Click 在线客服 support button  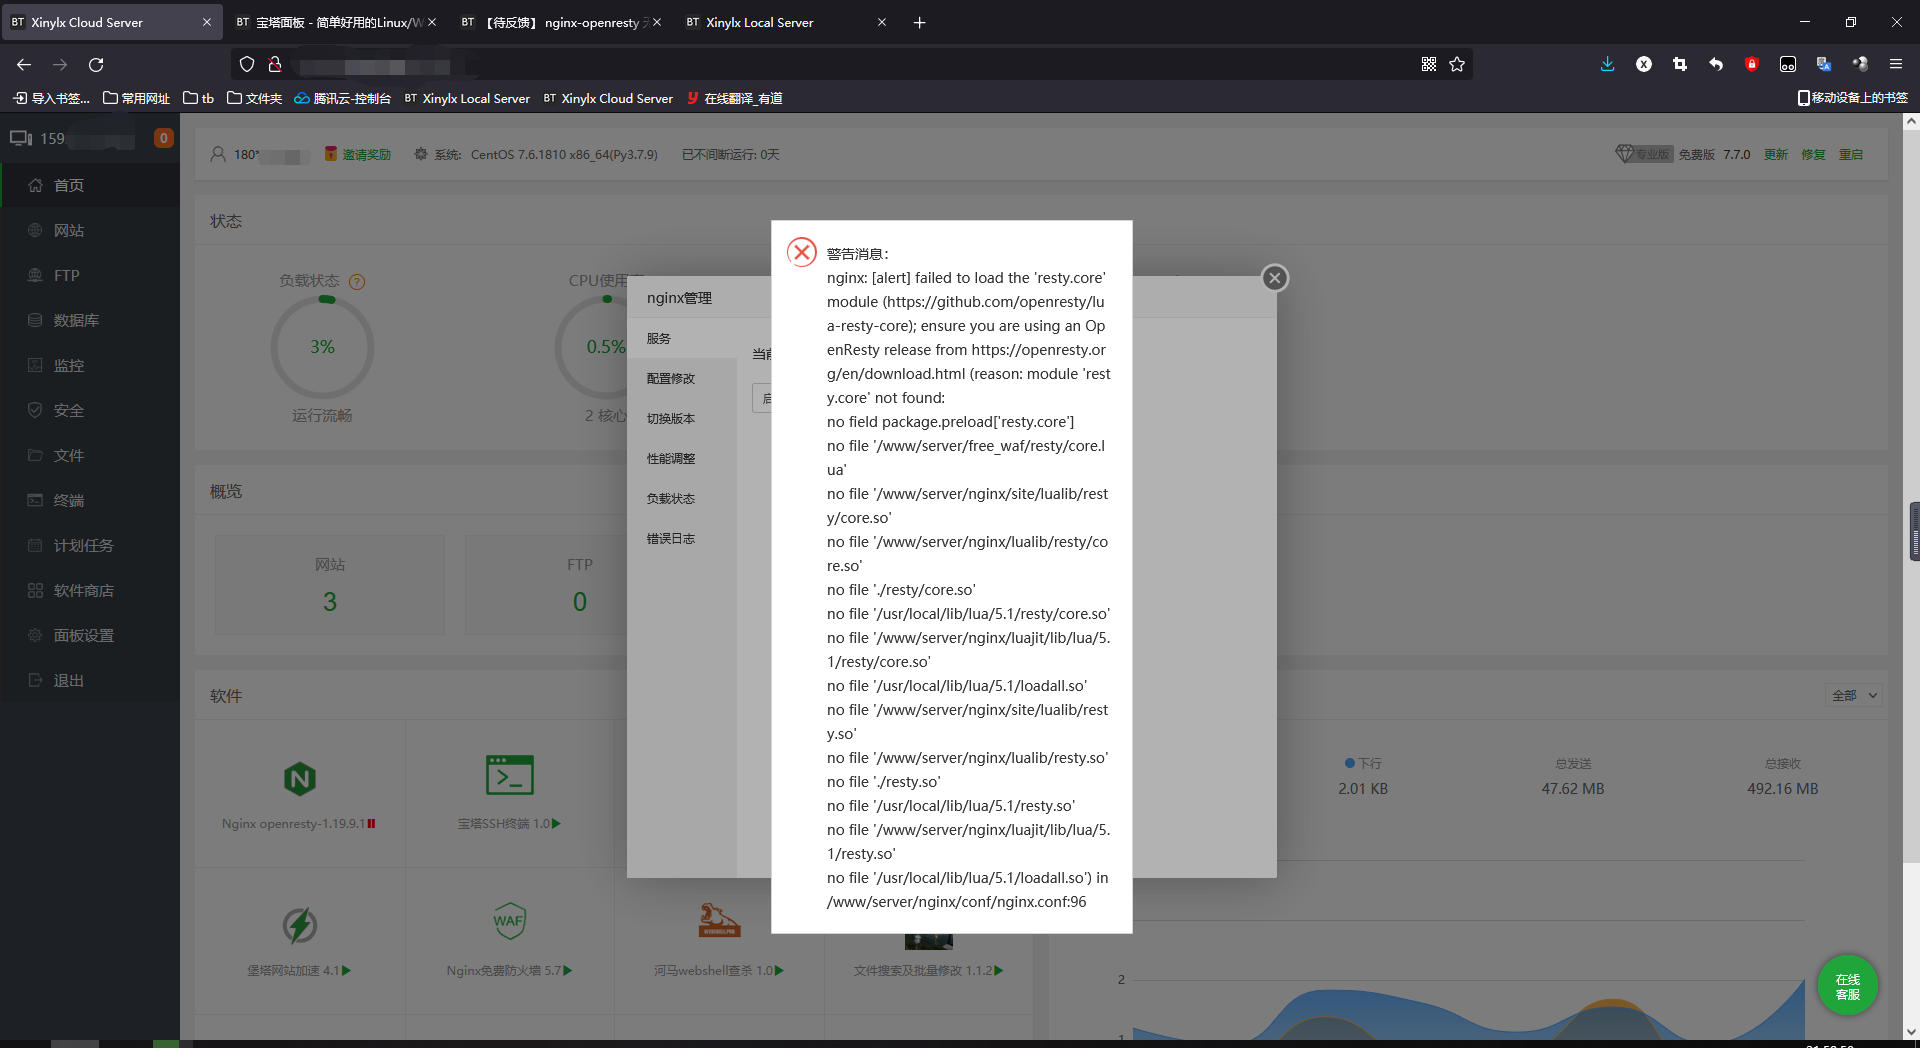coord(1847,986)
